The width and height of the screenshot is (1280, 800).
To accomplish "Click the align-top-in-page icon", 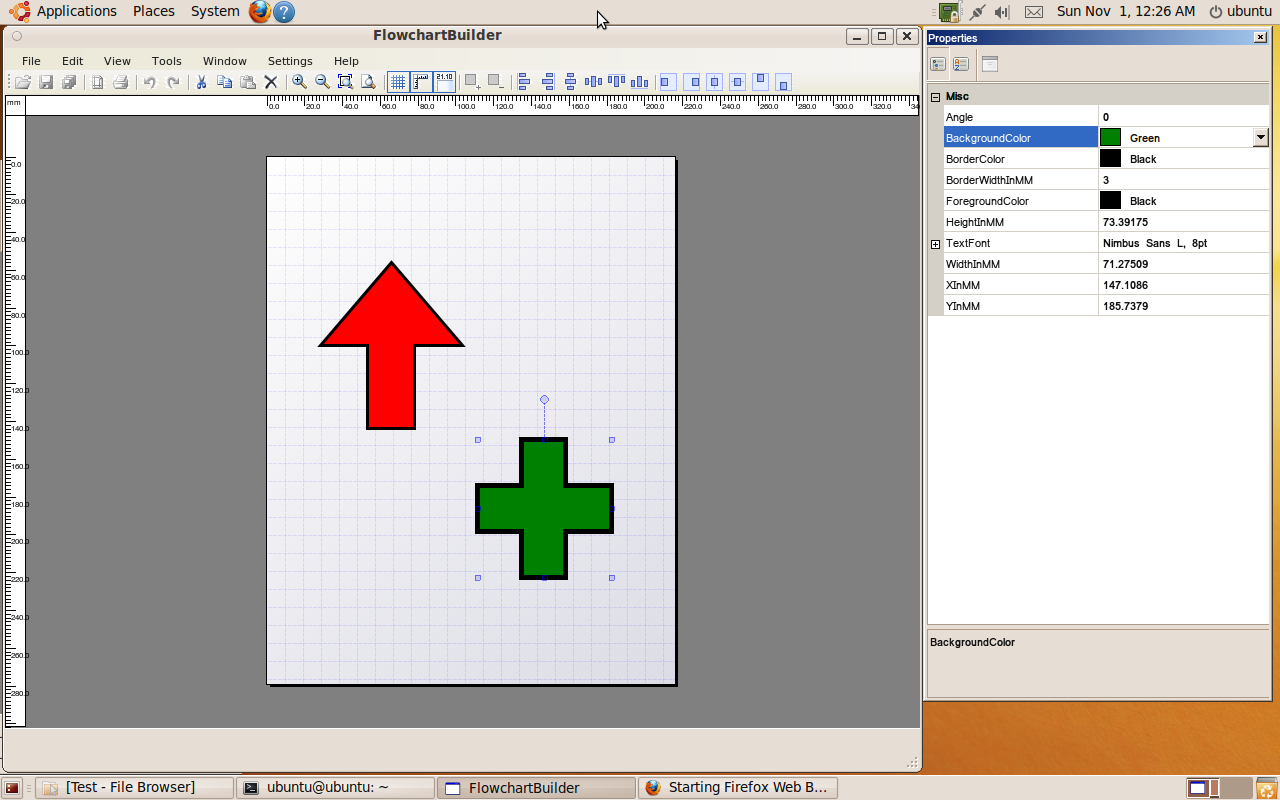I will click(761, 82).
